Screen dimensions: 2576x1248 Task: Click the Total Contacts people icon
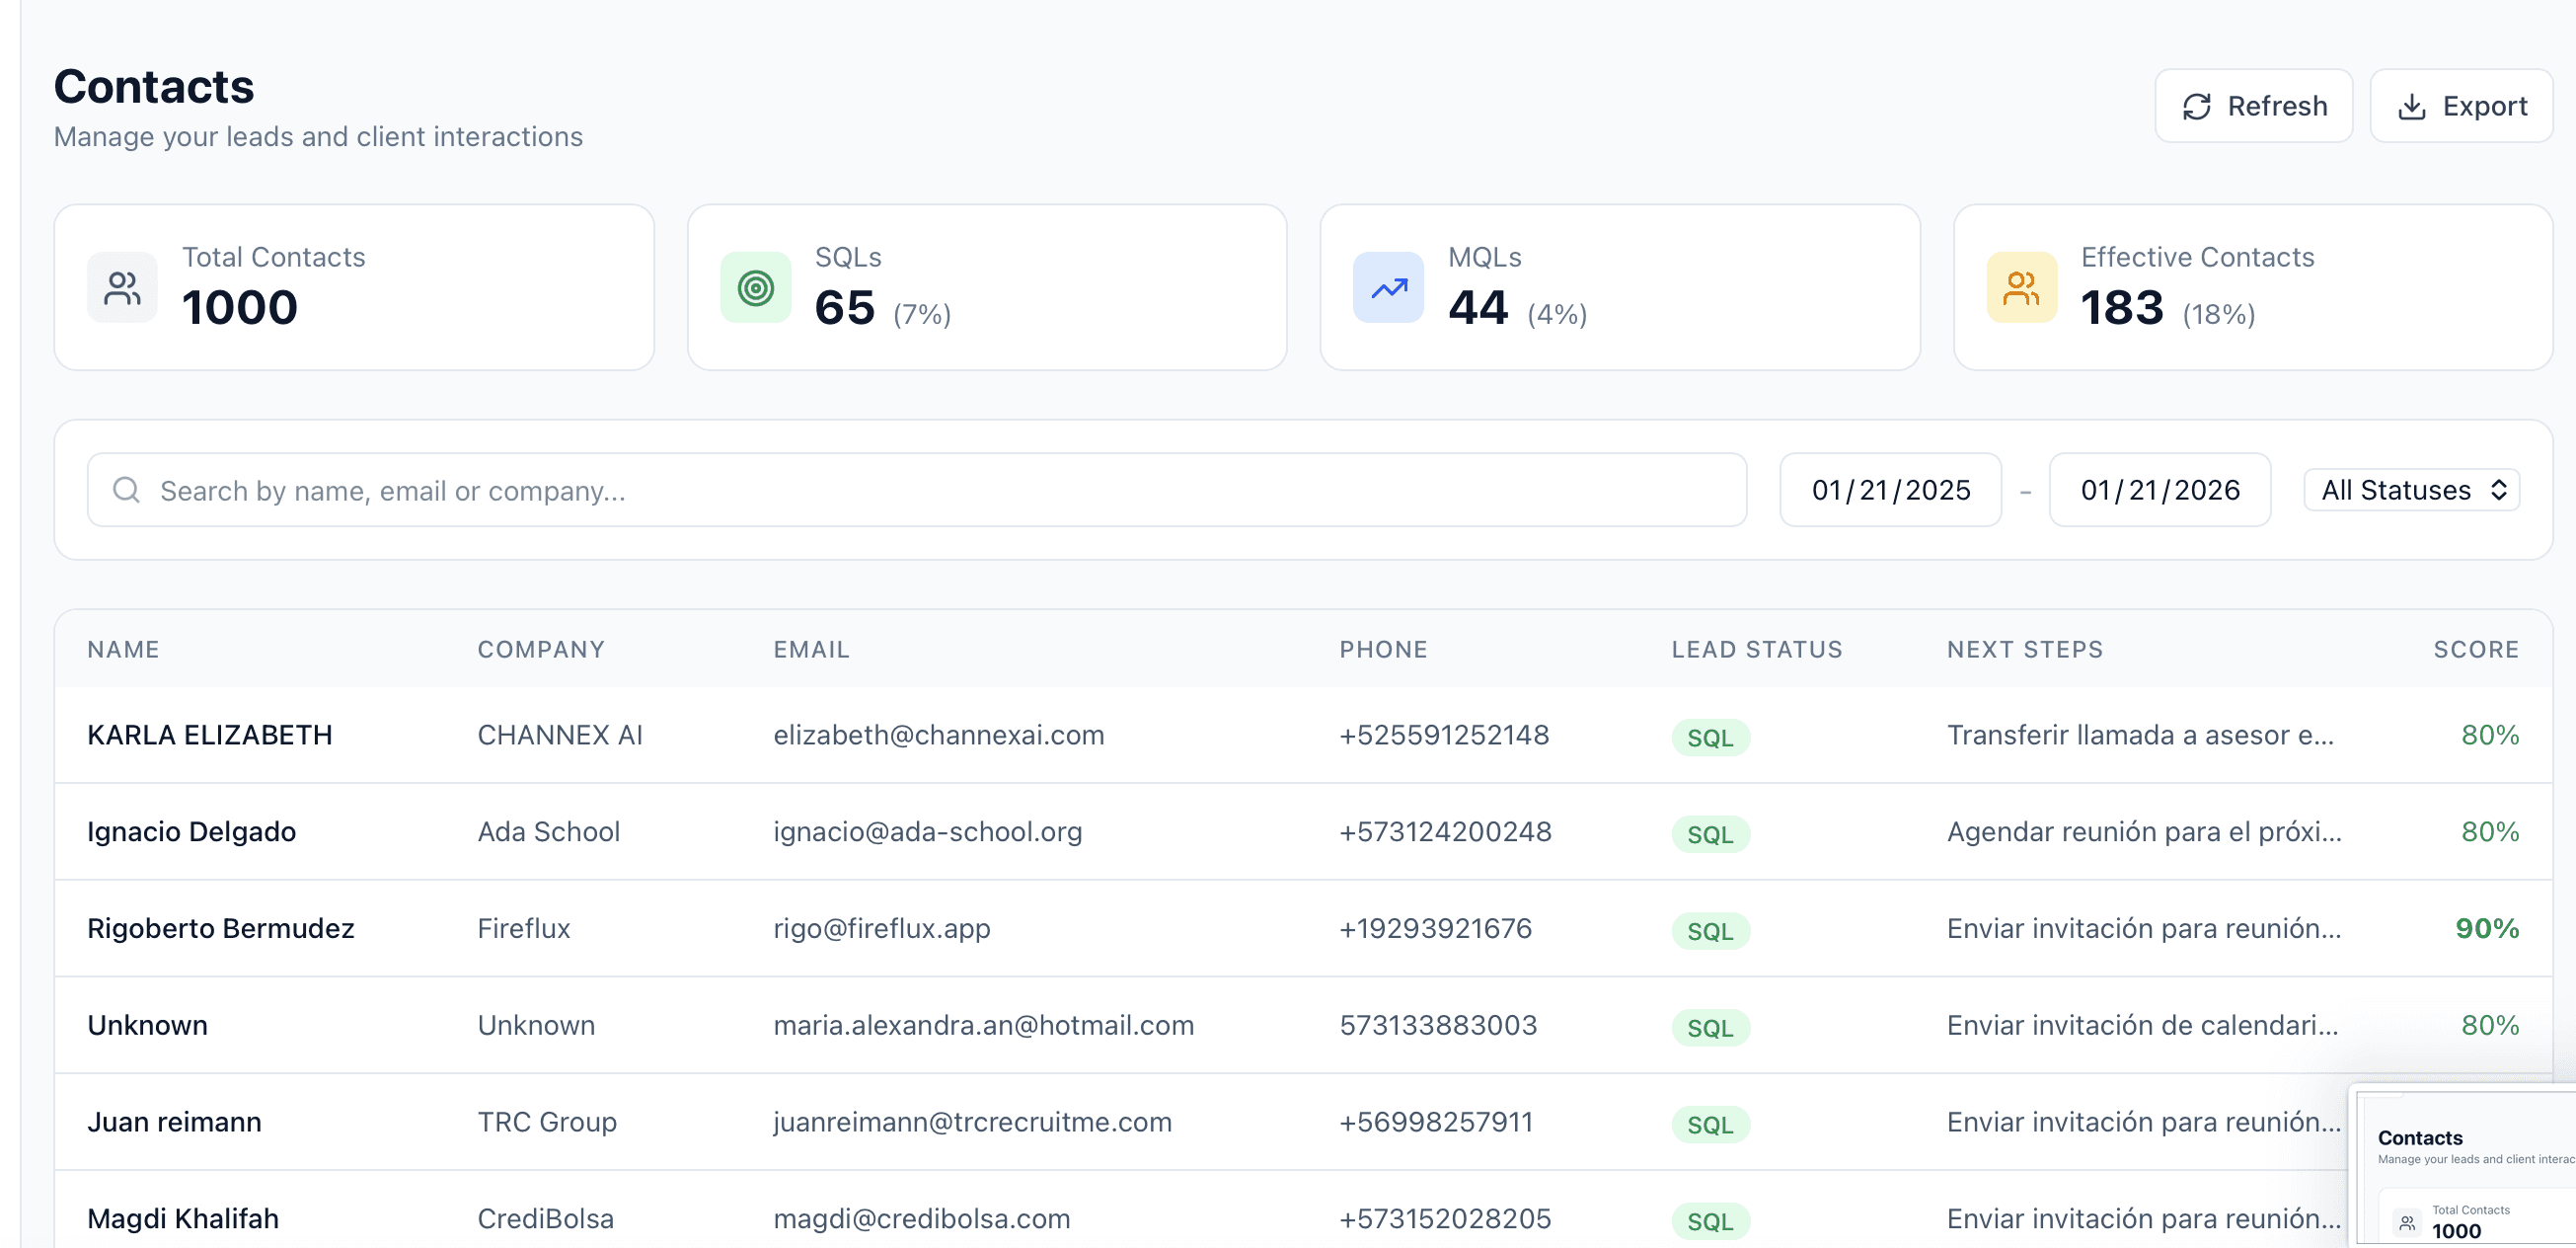pos(122,288)
